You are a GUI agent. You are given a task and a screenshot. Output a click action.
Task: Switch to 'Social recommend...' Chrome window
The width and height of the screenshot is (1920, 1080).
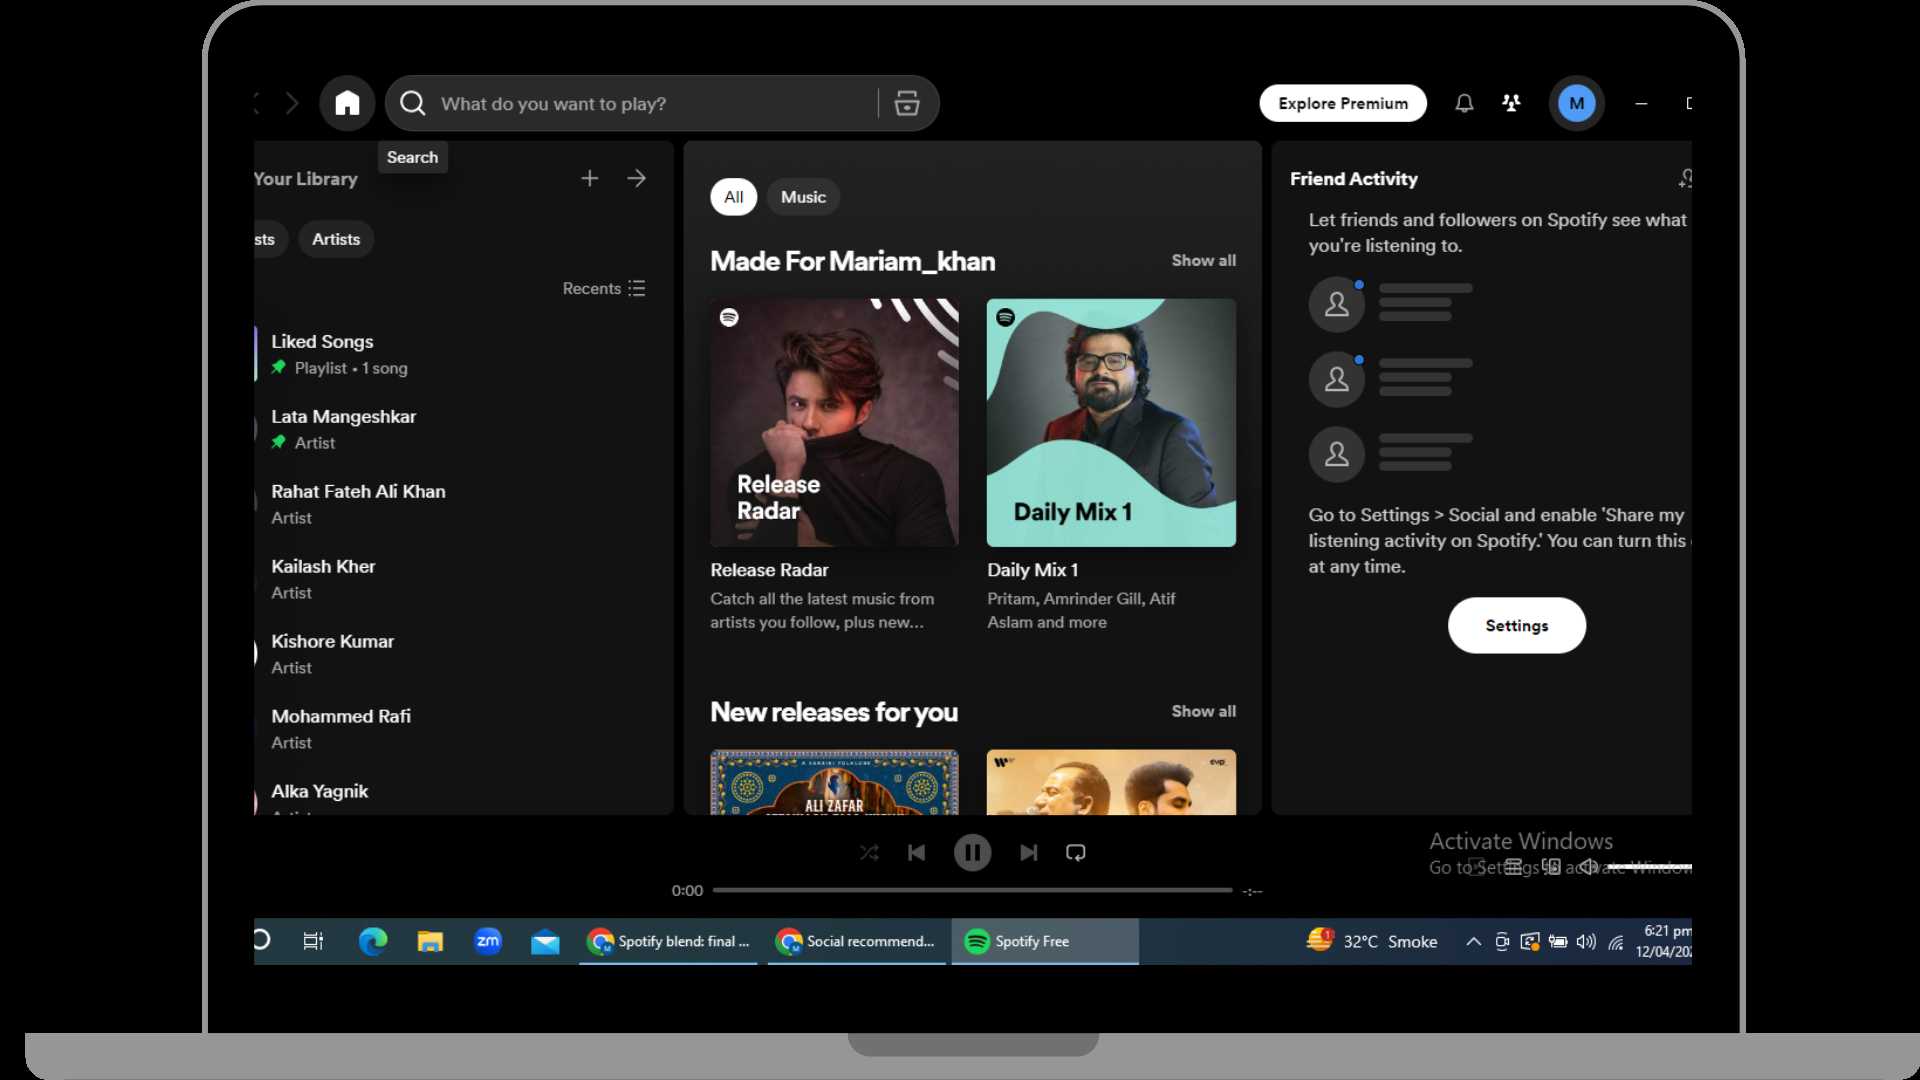pos(857,941)
